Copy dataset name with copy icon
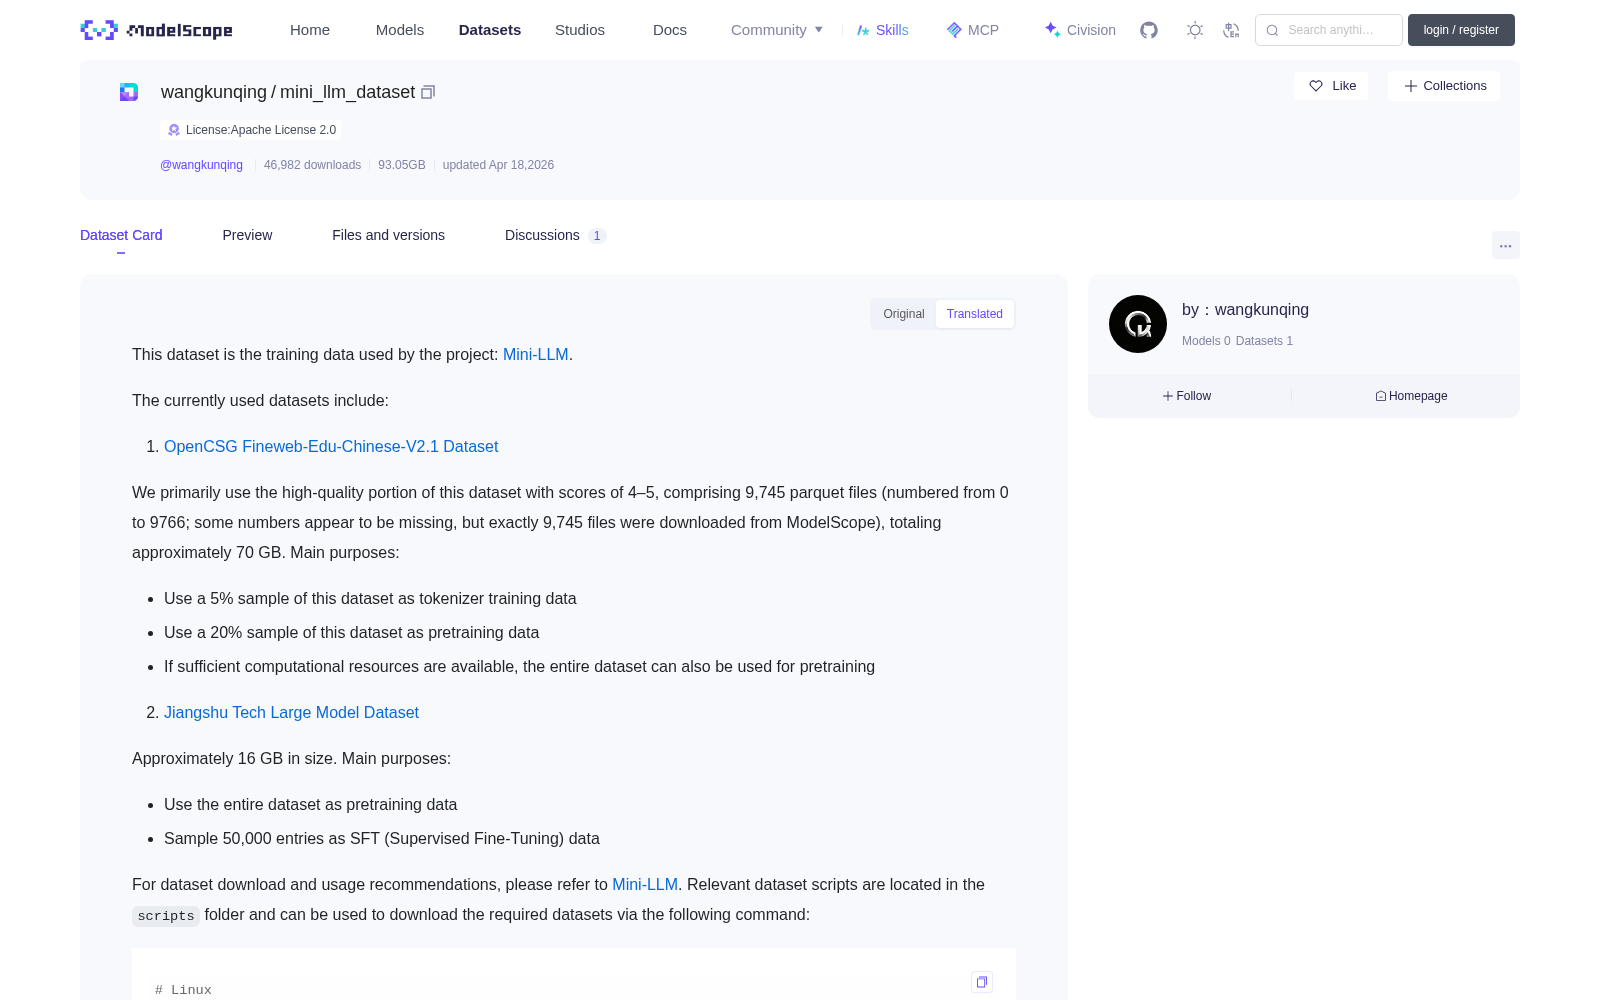 coord(428,92)
